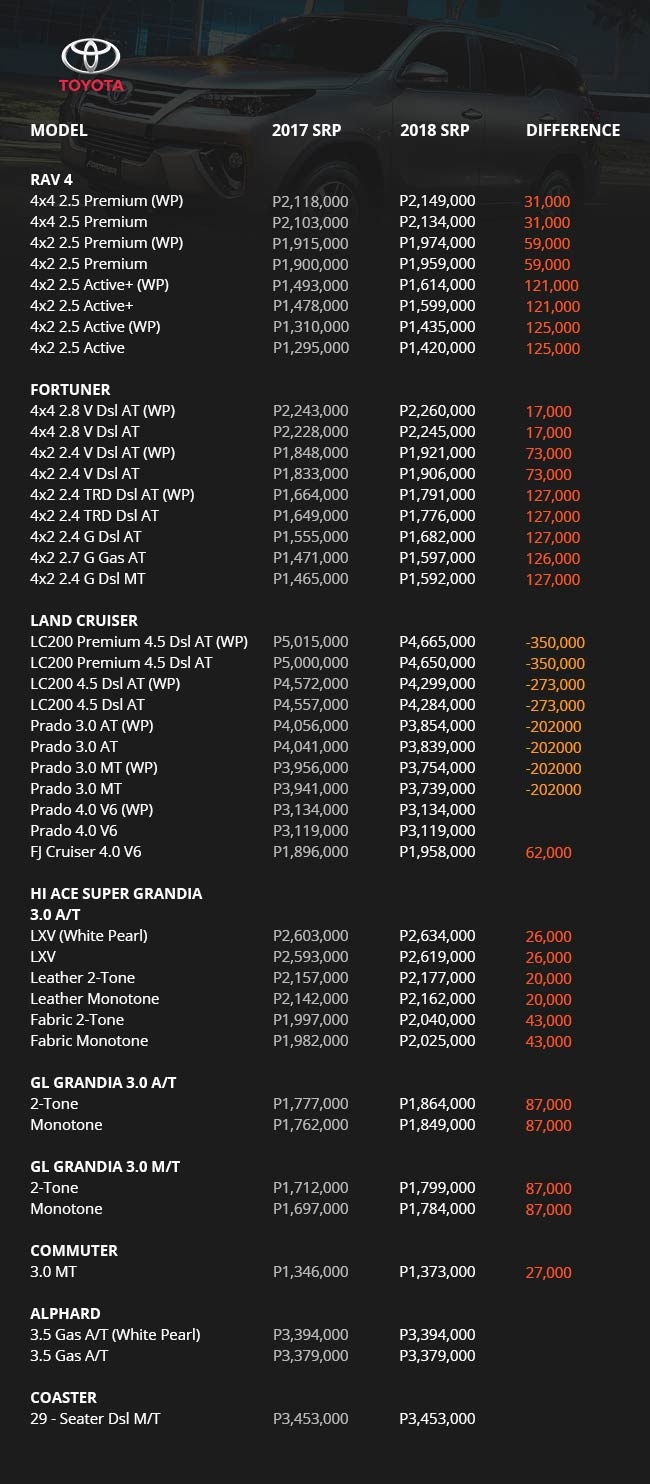Click the HI ACE SUPER GRANDIA heading

click(116, 893)
